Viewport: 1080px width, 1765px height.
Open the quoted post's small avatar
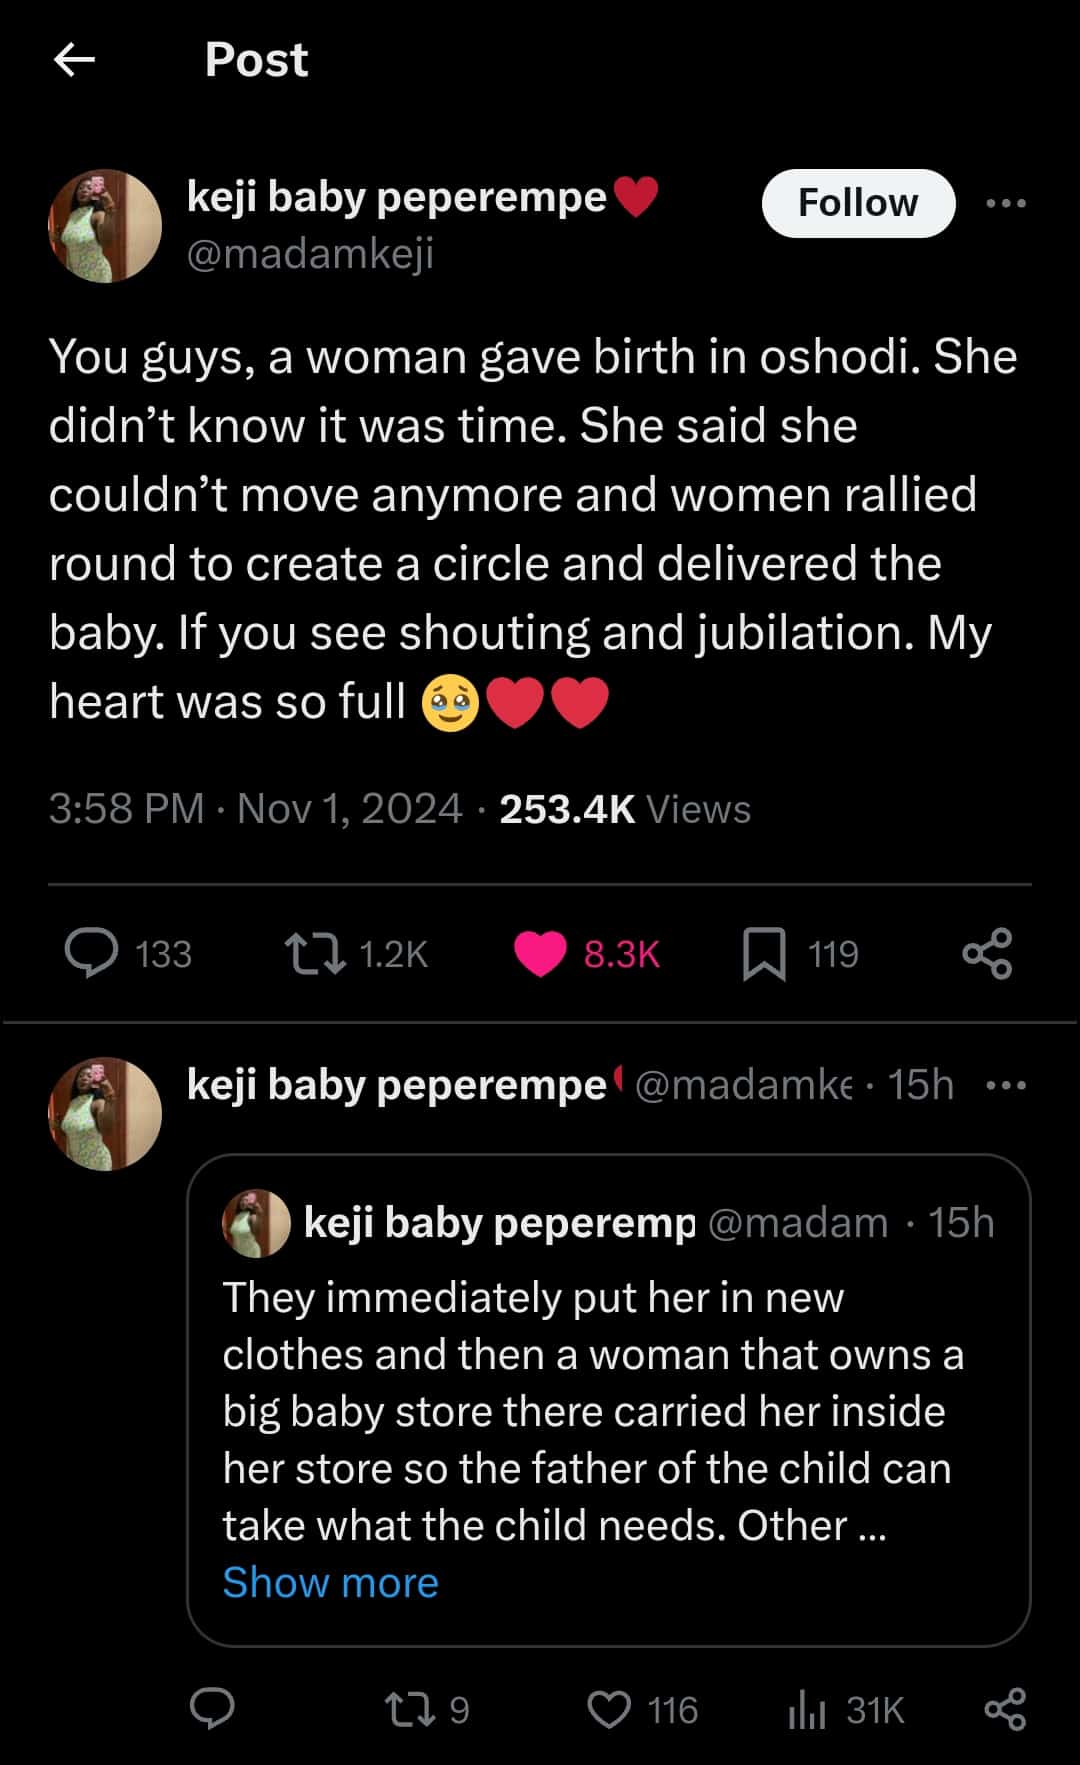256,1223
